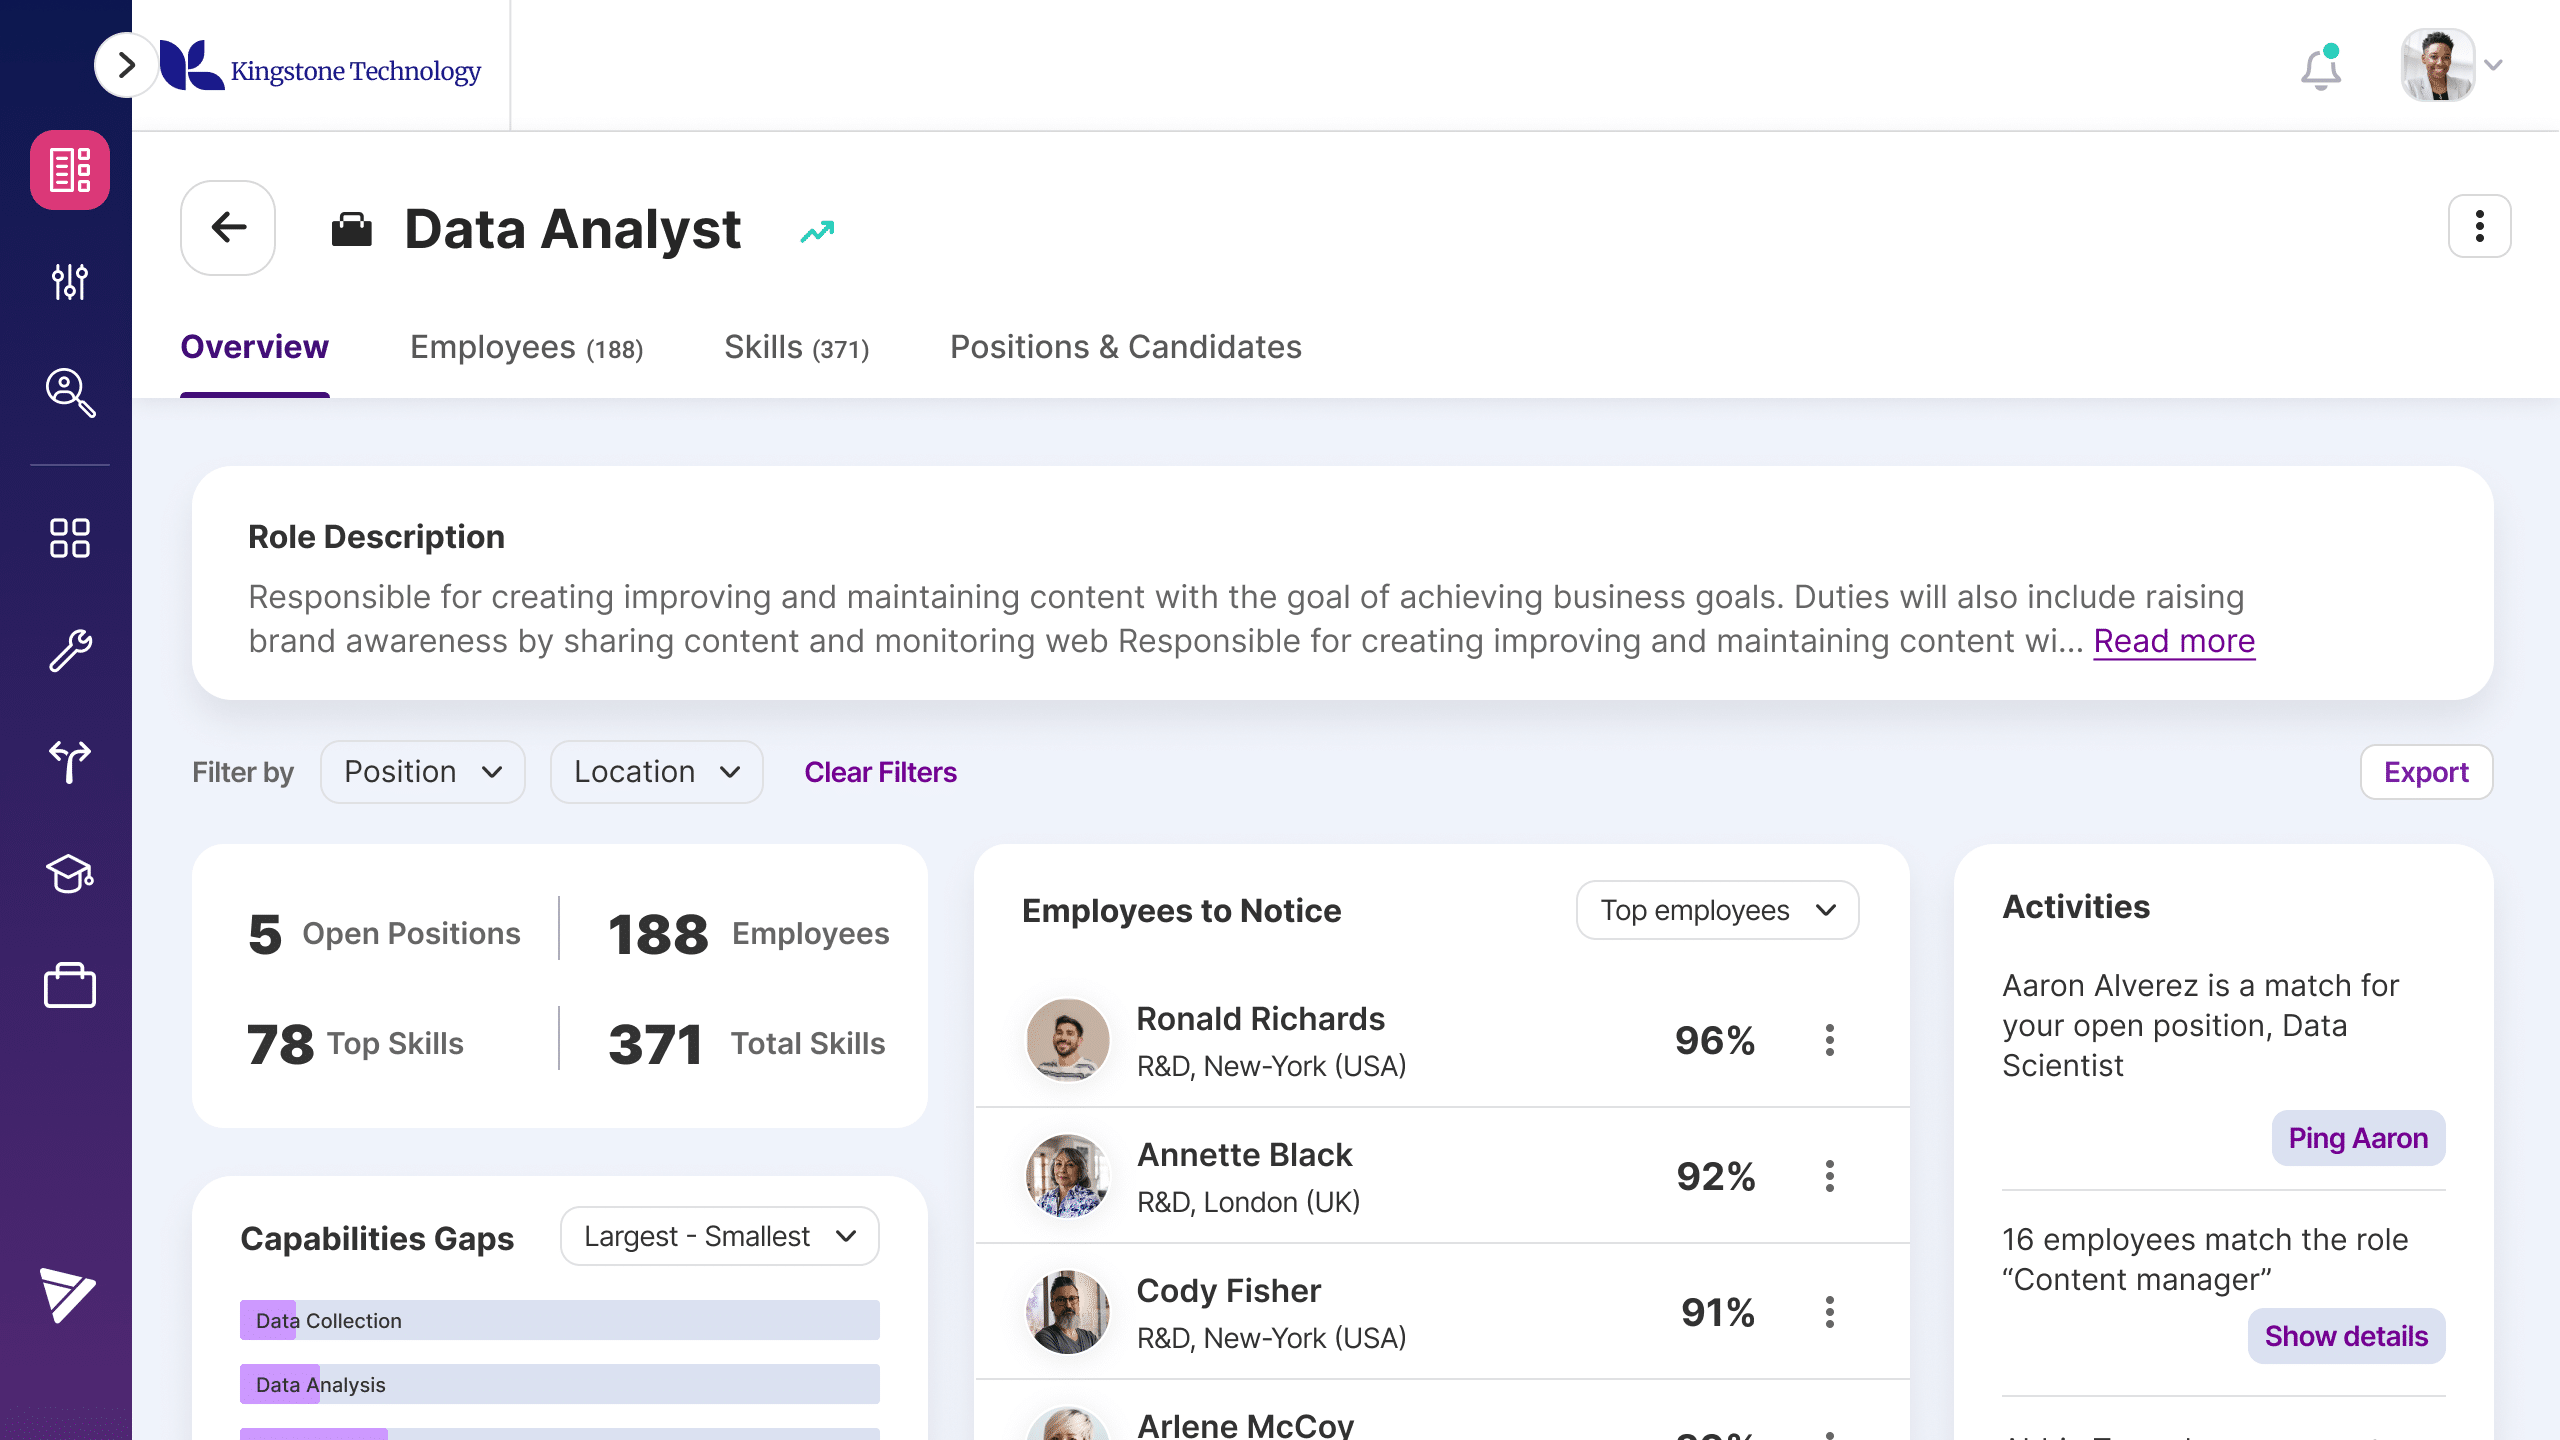Expand the profile menu chevron
Screen dimensions: 2560x1440
click(x=2494, y=65)
